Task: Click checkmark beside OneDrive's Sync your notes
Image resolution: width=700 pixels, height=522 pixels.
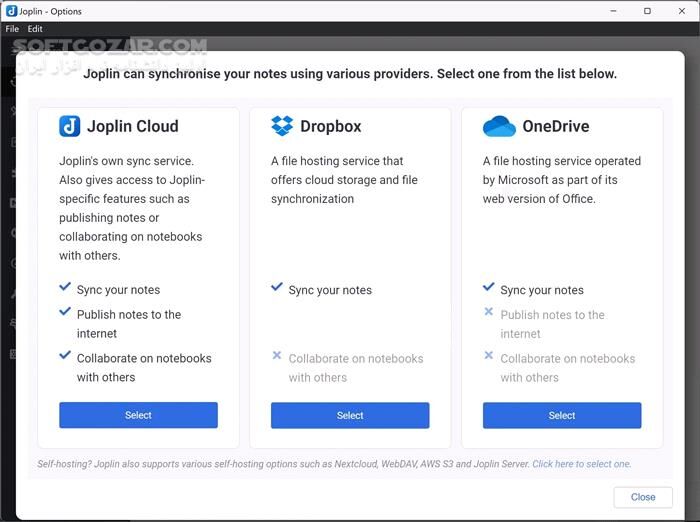Action: (x=489, y=288)
